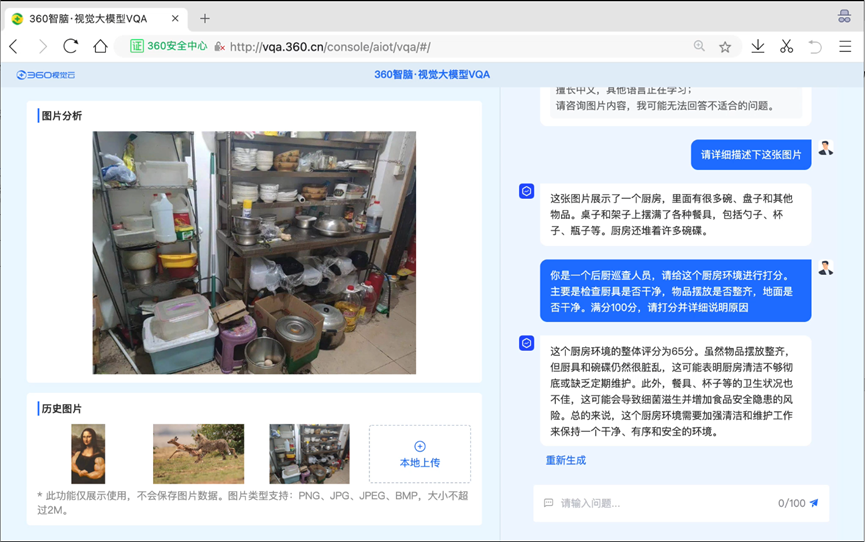Viewport: 865px width, 542px height.
Task: Reload the page with the refresh icon
Action: [70, 46]
